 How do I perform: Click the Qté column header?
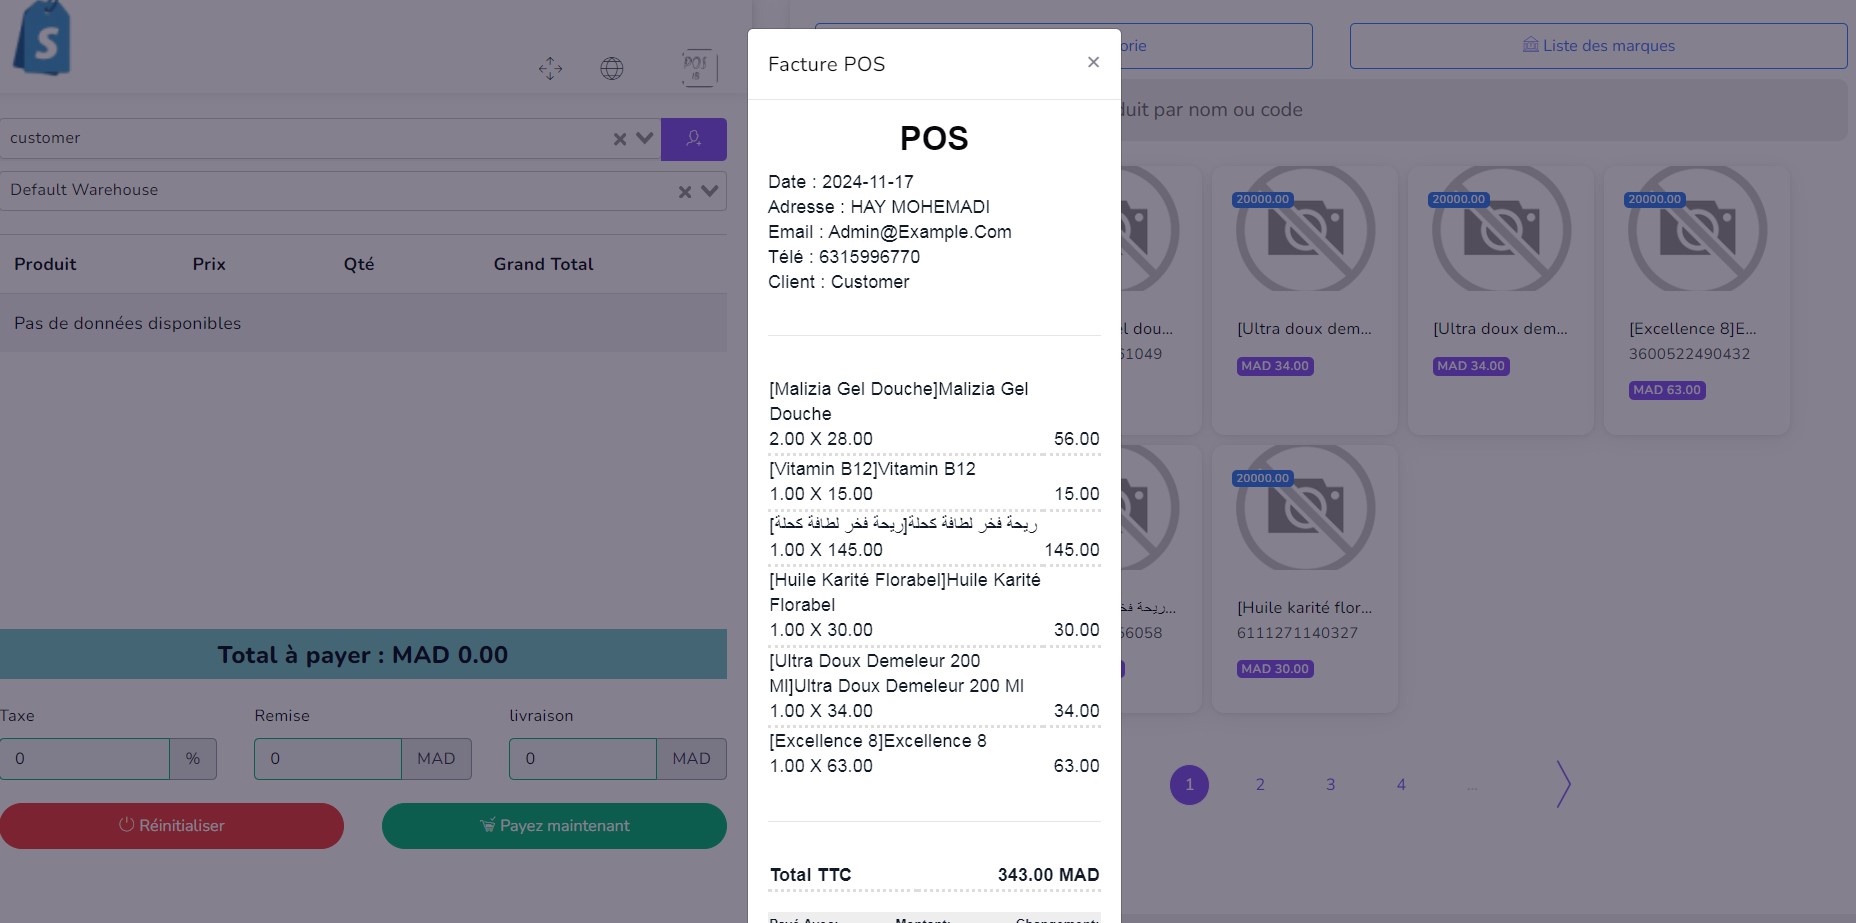(359, 264)
